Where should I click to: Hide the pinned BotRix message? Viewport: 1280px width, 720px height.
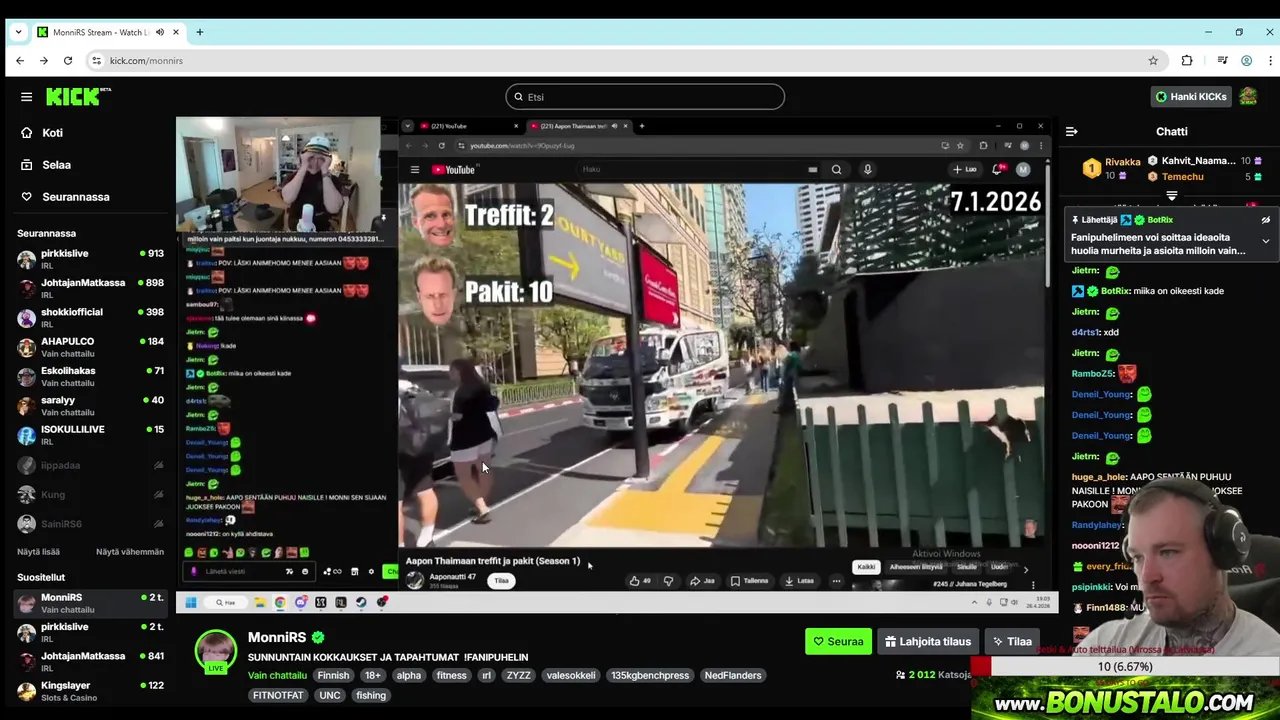tap(1265, 220)
